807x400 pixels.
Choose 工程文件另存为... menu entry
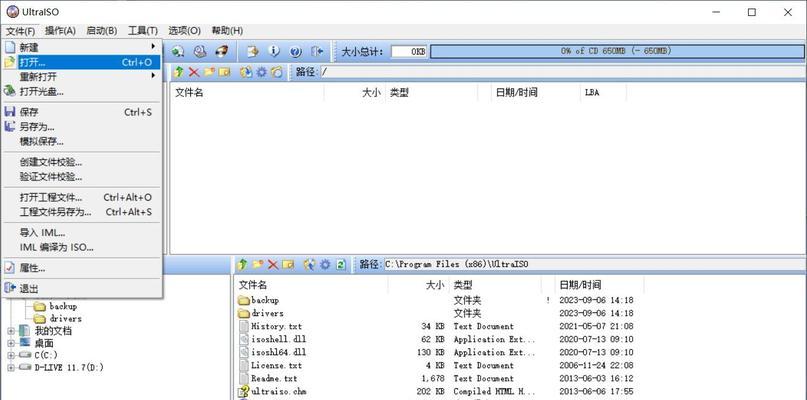click(82, 212)
